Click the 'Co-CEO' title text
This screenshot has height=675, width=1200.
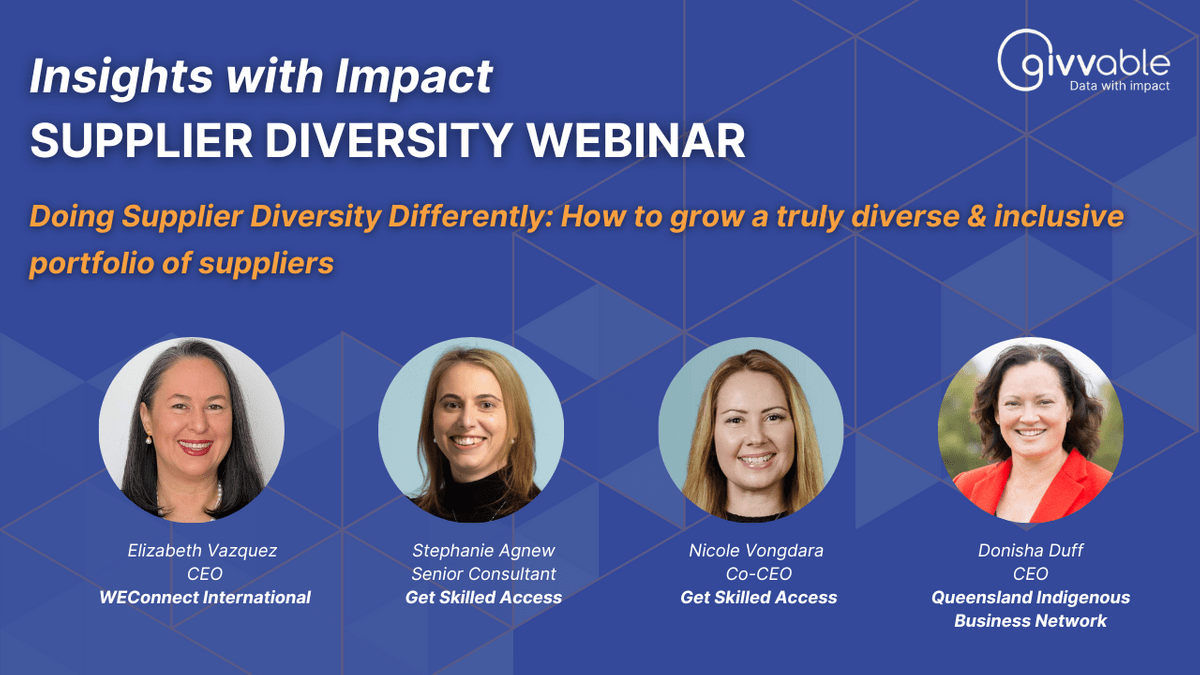click(759, 573)
